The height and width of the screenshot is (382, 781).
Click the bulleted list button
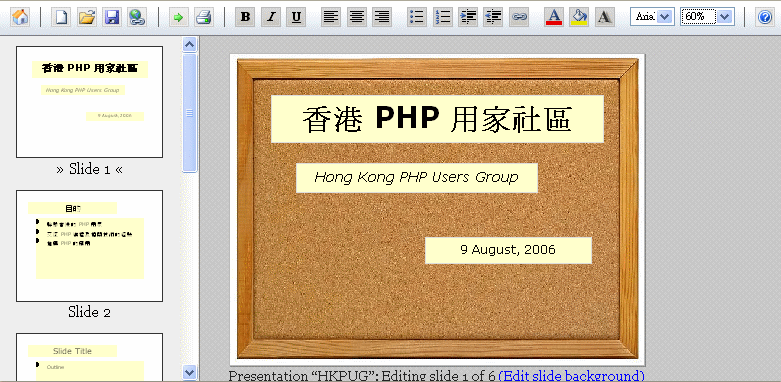[x=416, y=17]
